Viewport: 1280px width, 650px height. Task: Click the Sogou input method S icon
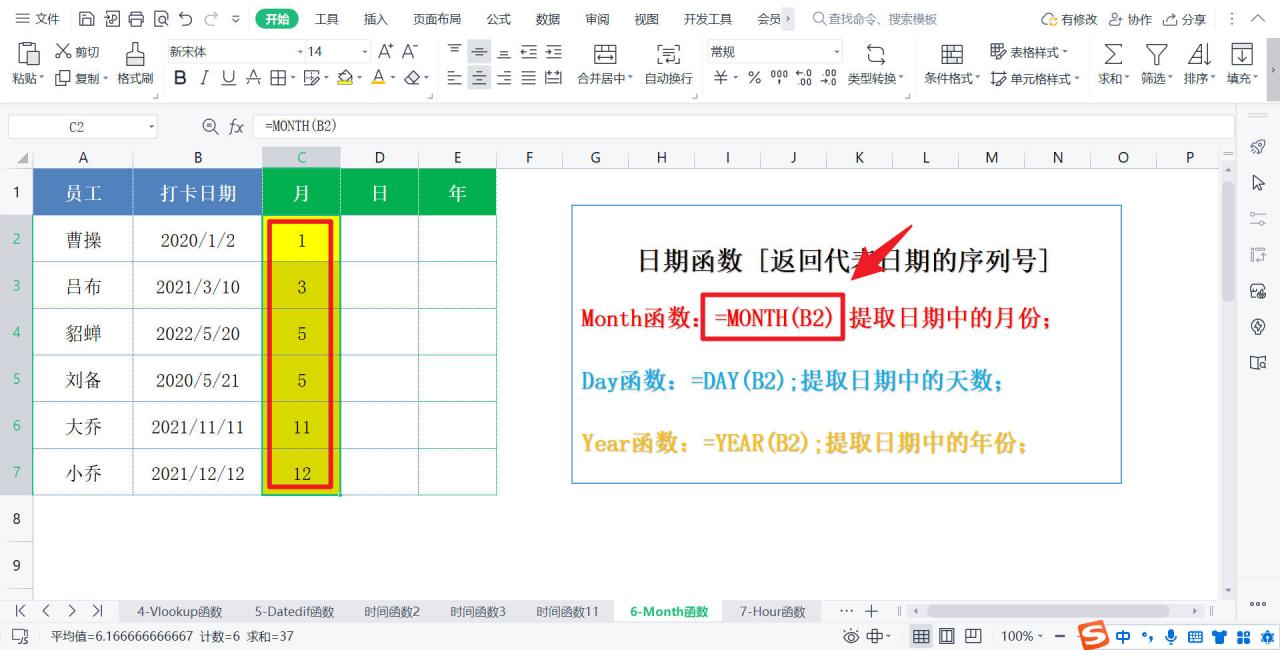coord(1095,636)
